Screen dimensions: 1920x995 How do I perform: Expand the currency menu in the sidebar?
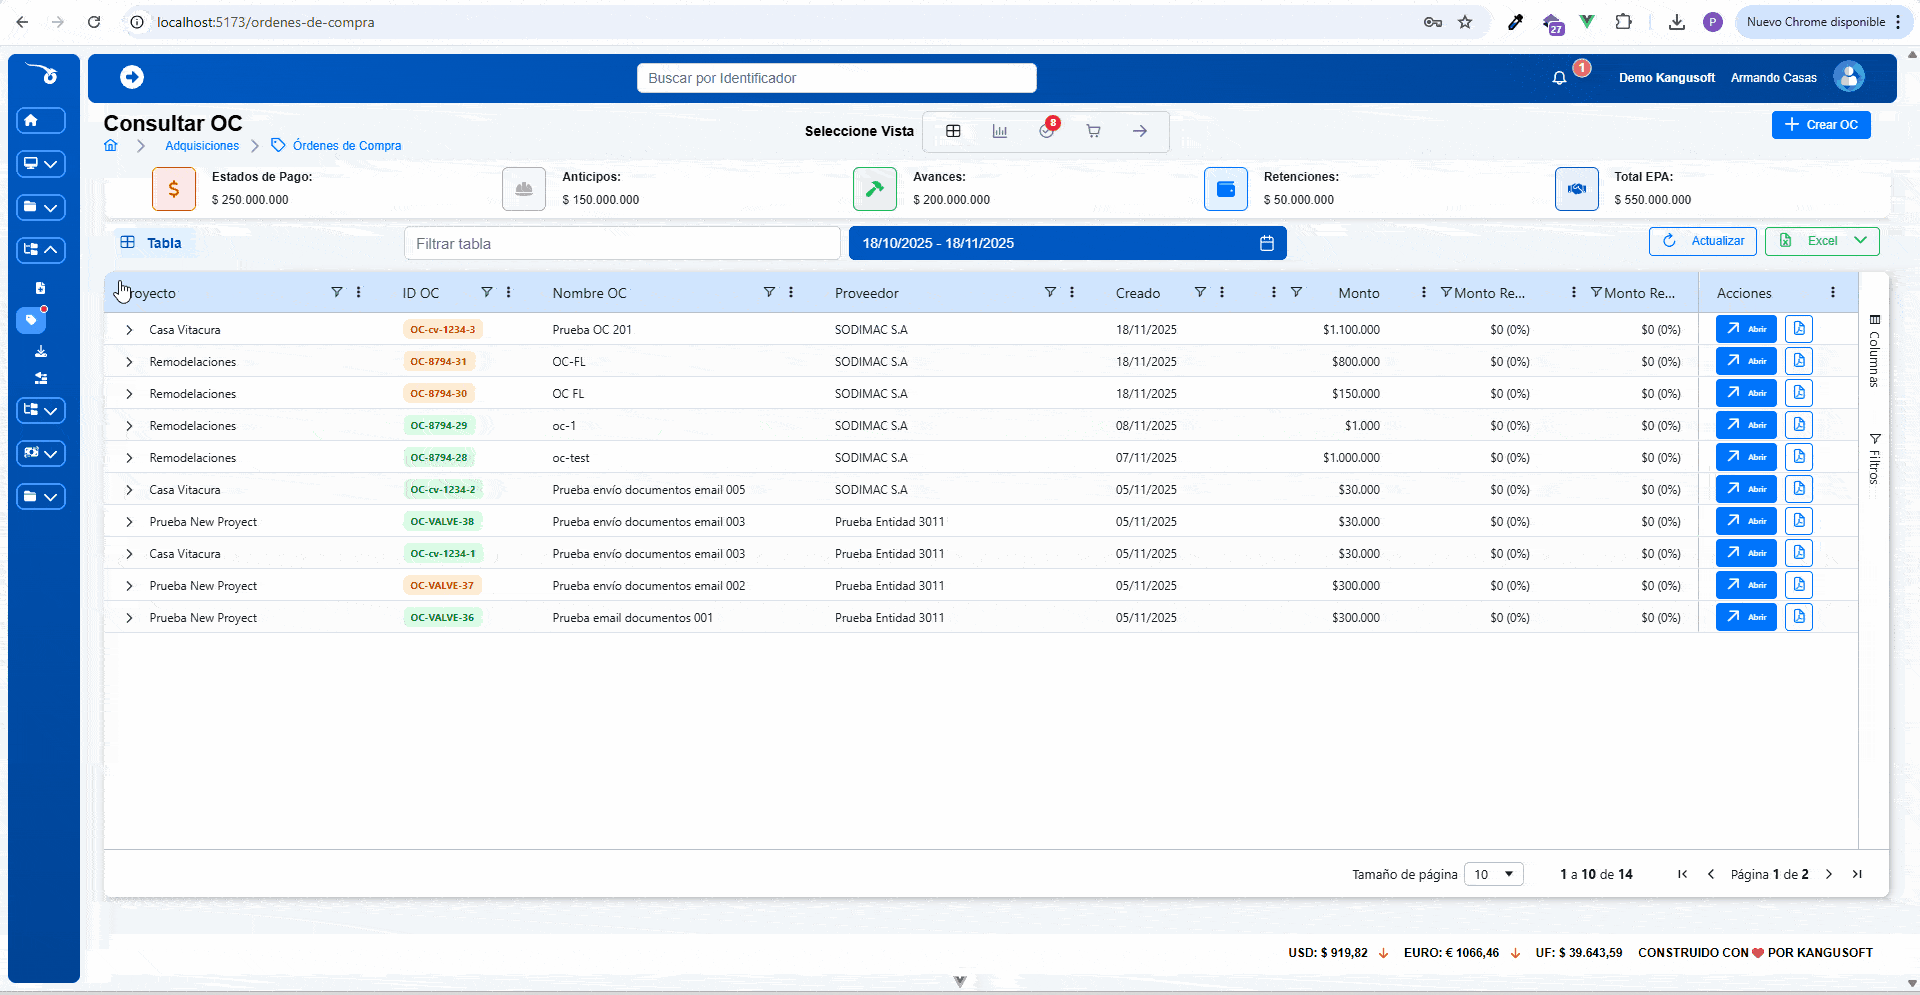pos(41,453)
